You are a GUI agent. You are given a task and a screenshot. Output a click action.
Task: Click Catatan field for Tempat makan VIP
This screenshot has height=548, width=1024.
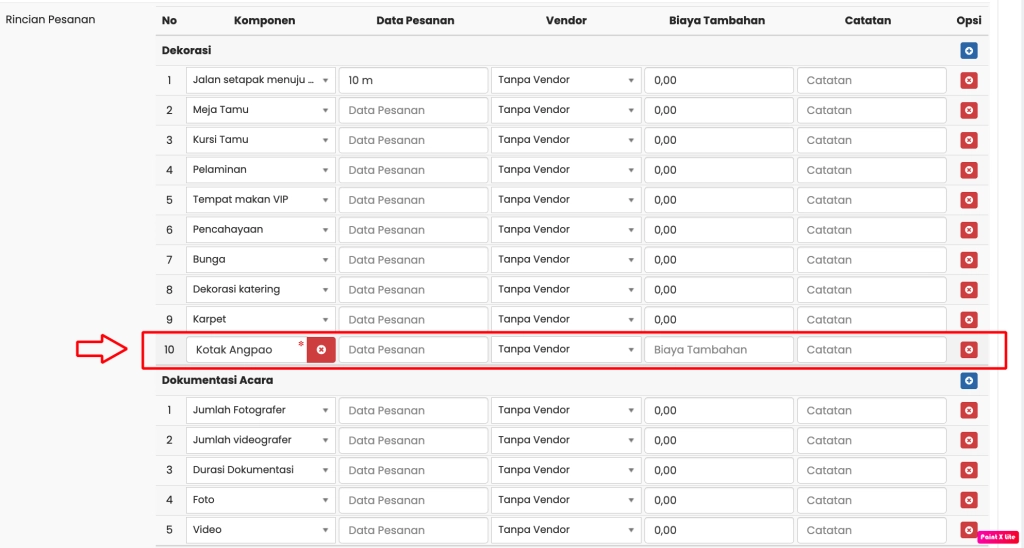tap(871, 200)
